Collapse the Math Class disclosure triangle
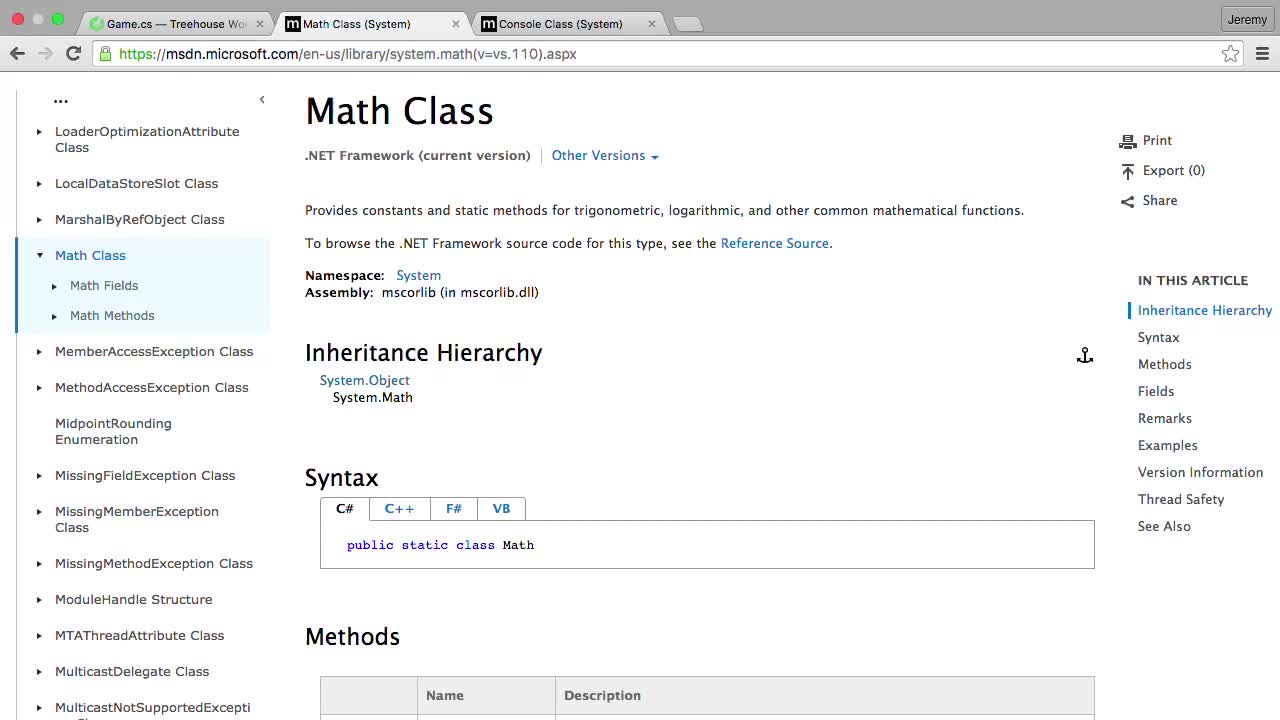This screenshot has width=1280, height=720. coord(39,255)
